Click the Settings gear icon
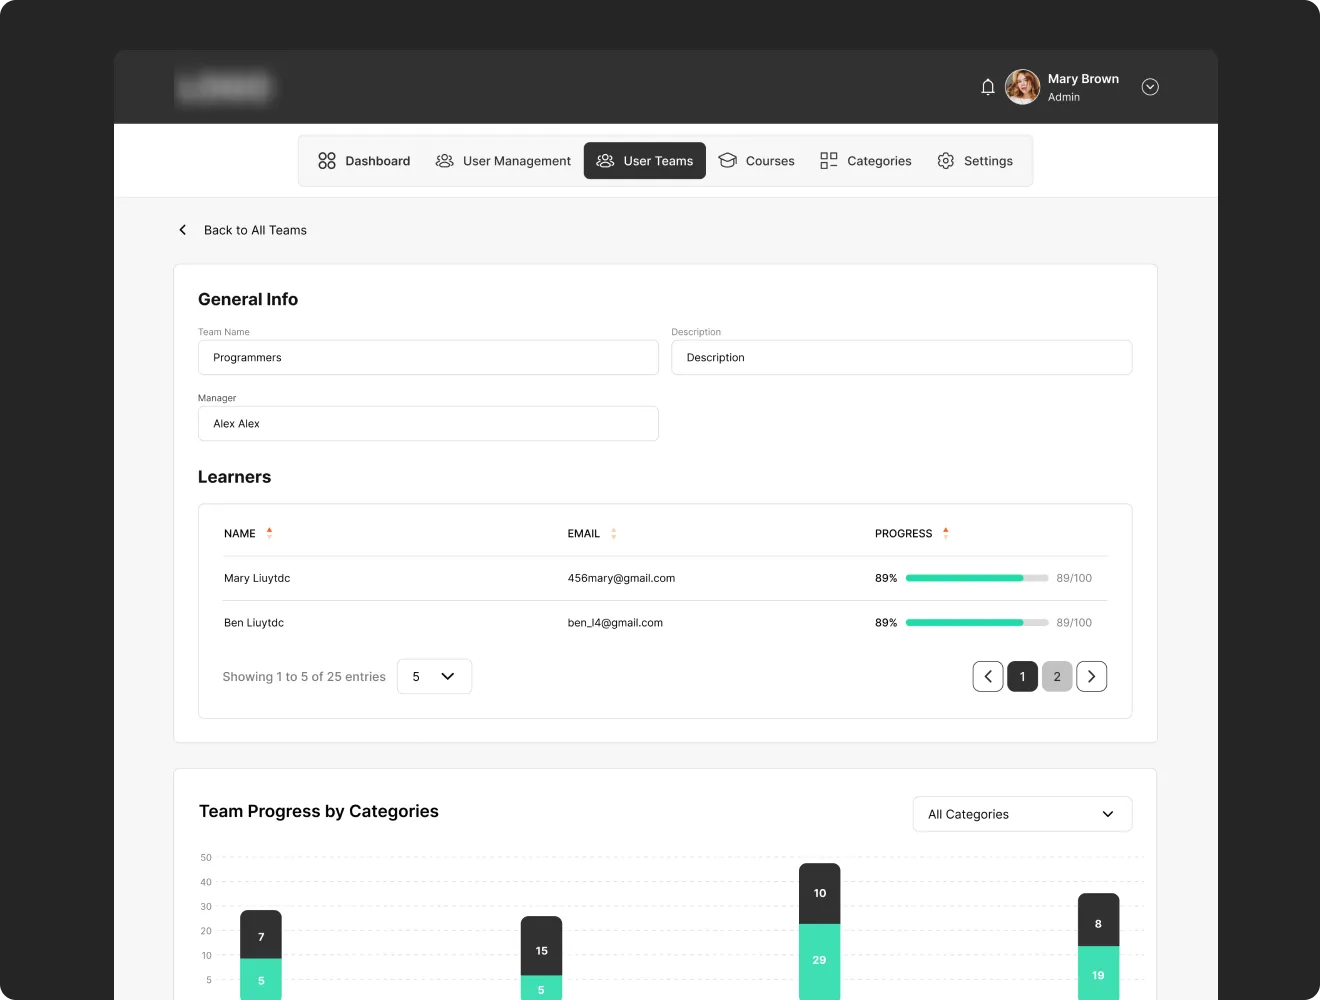This screenshot has height=1000, width=1320. tap(946, 161)
